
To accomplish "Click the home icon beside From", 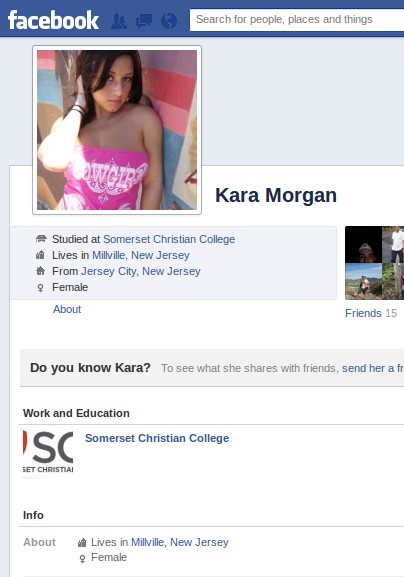I will click(40, 271).
